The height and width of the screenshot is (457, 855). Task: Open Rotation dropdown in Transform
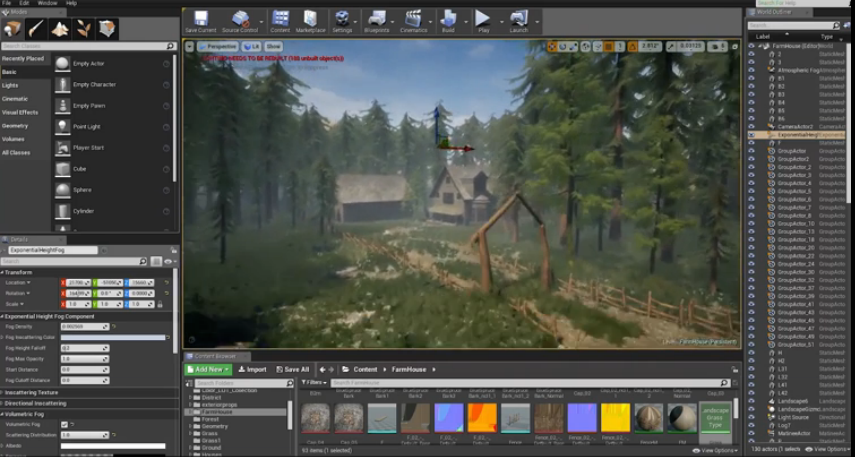[18, 293]
